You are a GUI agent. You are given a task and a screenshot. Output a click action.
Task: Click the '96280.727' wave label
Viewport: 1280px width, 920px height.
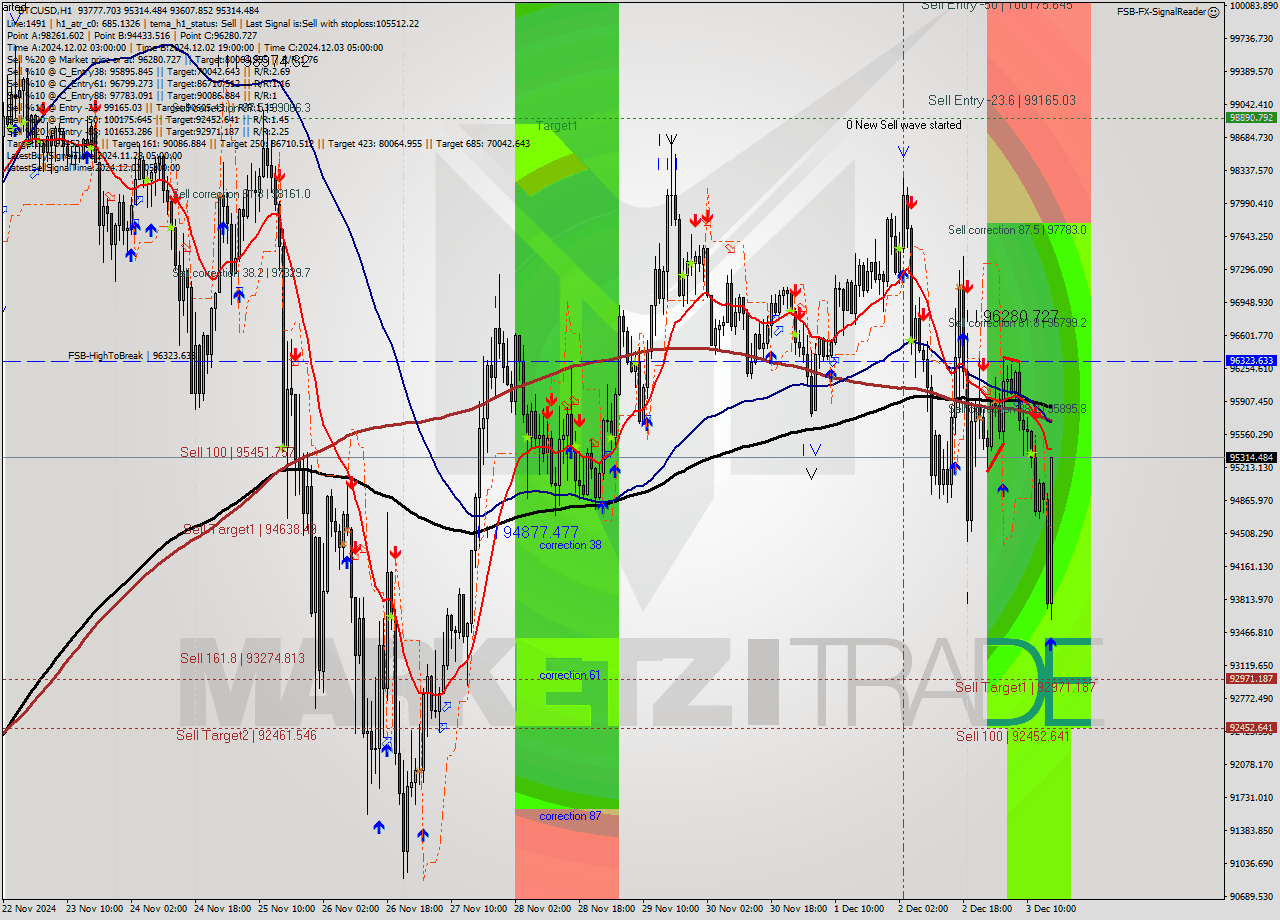(1021, 316)
